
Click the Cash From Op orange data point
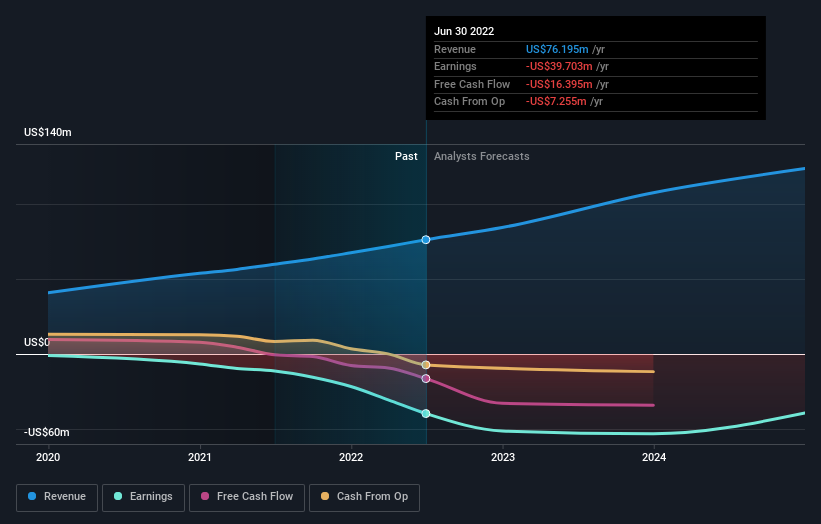pyautogui.click(x=426, y=365)
